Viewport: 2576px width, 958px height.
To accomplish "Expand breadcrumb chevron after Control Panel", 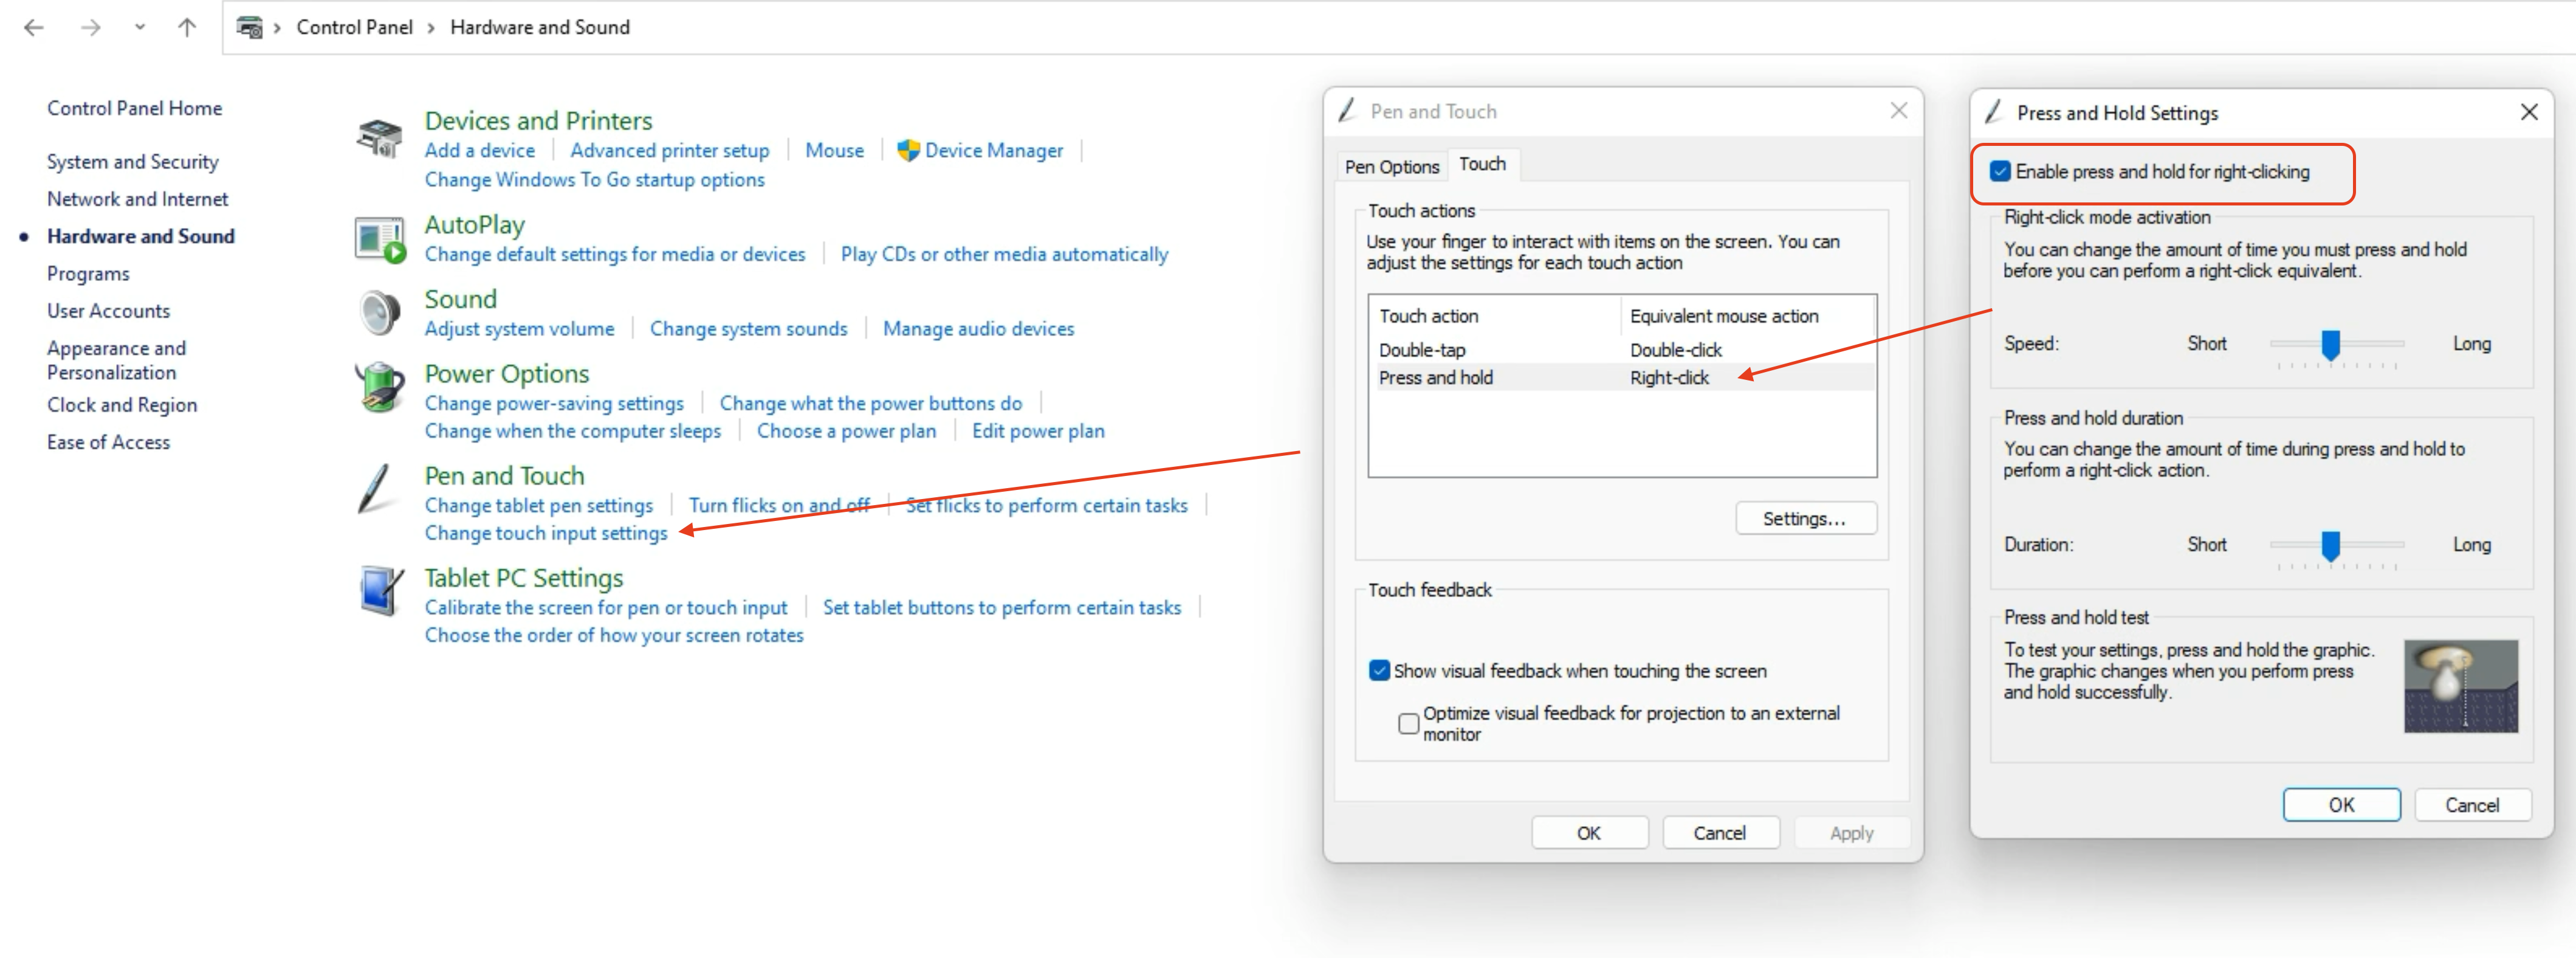I will pyautogui.click(x=431, y=28).
